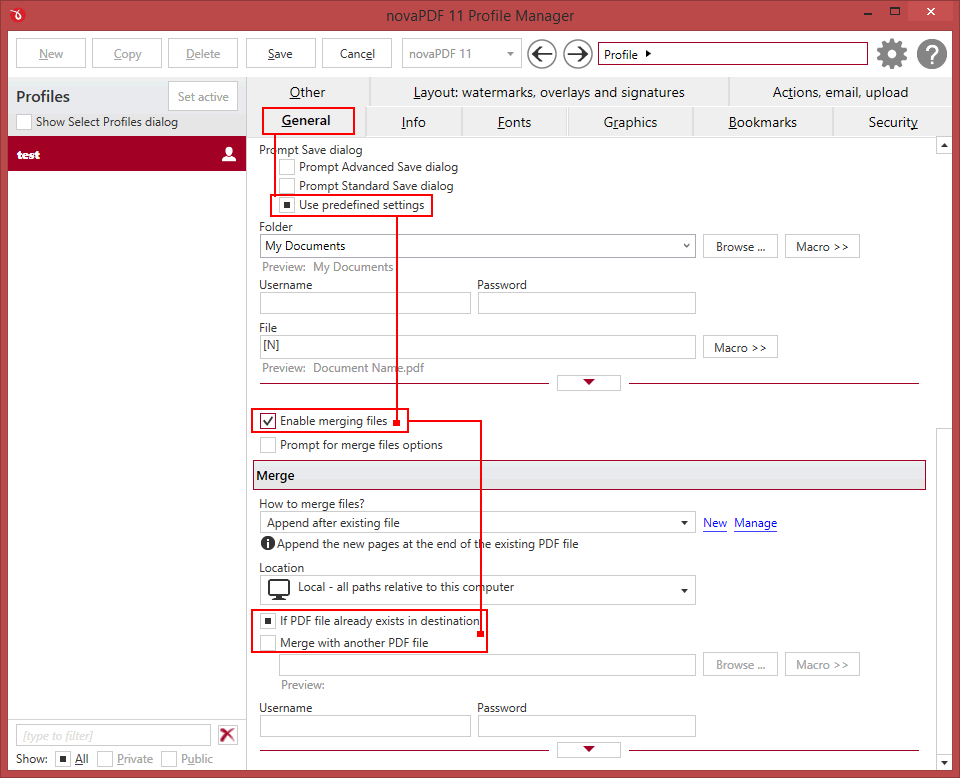This screenshot has height=778, width=960.
Task: Select Merge with another PDF file option
Action: pyautogui.click(x=268, y=643)
